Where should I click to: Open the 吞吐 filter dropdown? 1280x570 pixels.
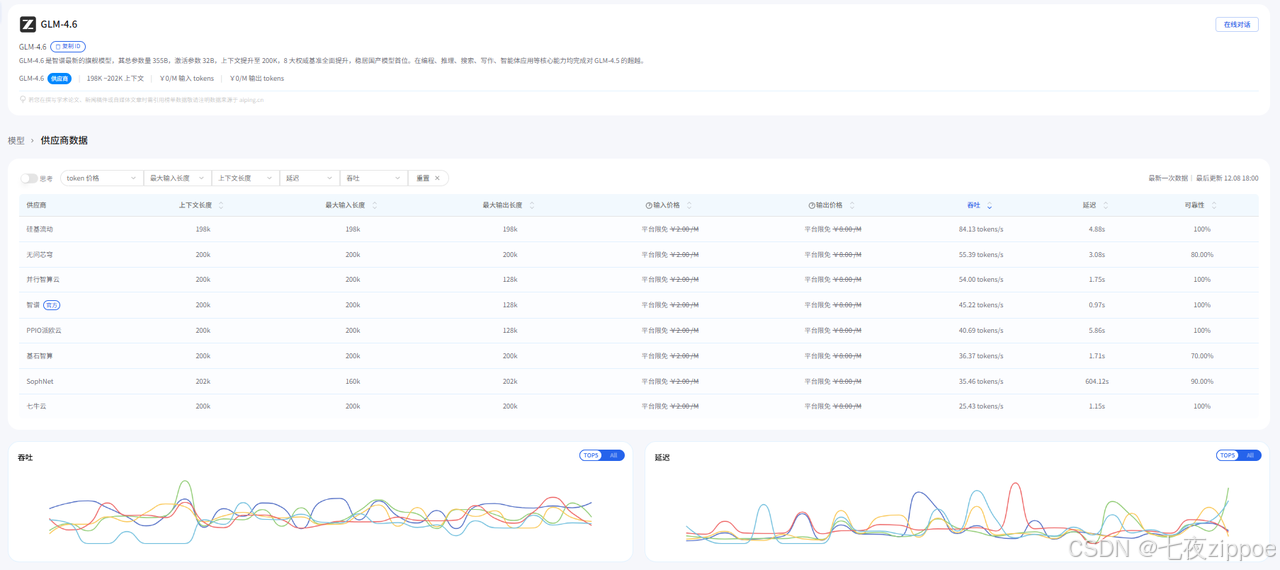(x=374, y=178)
